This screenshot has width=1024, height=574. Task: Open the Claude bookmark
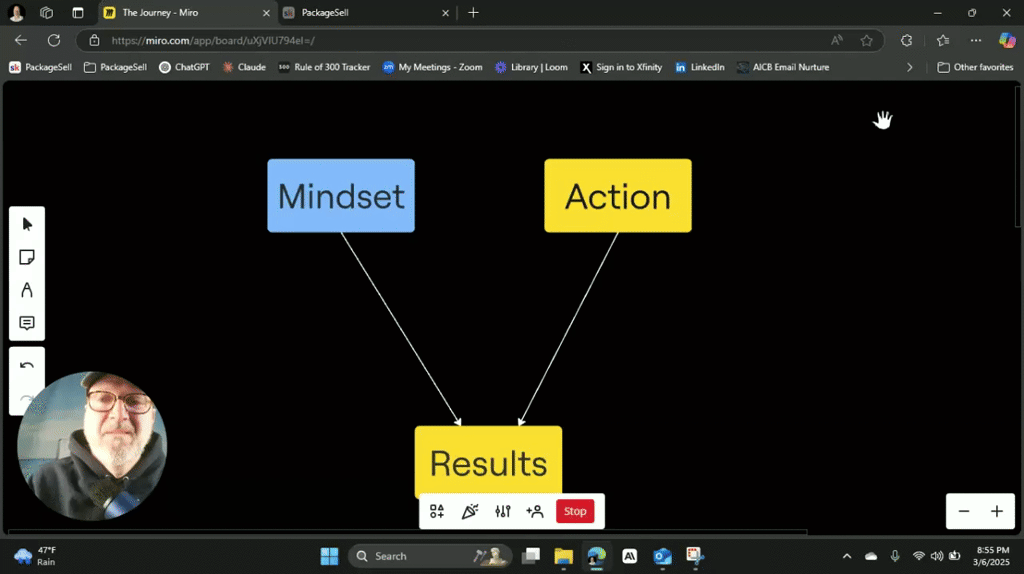pyautogui.click(x=244, y=67)
